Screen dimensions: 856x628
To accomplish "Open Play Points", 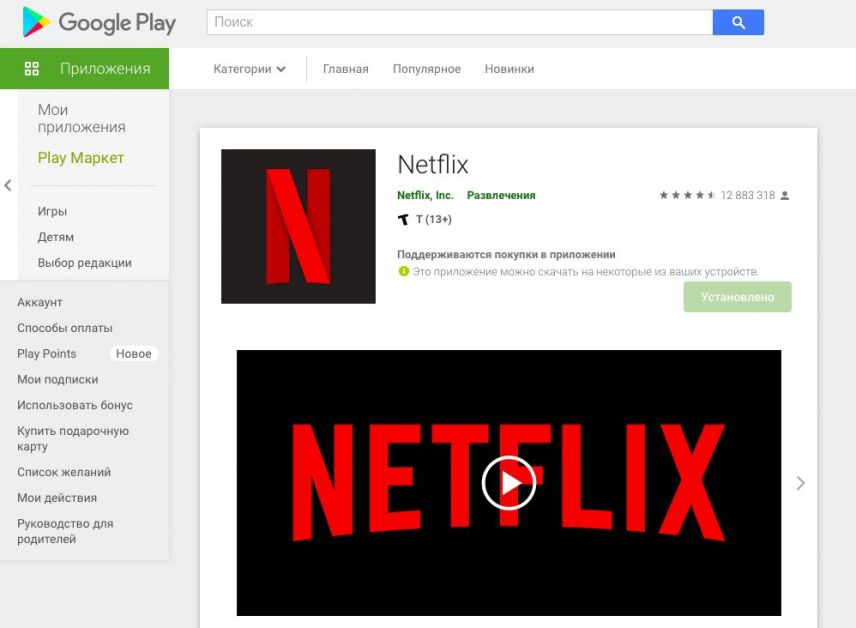I will click(46, 353).
